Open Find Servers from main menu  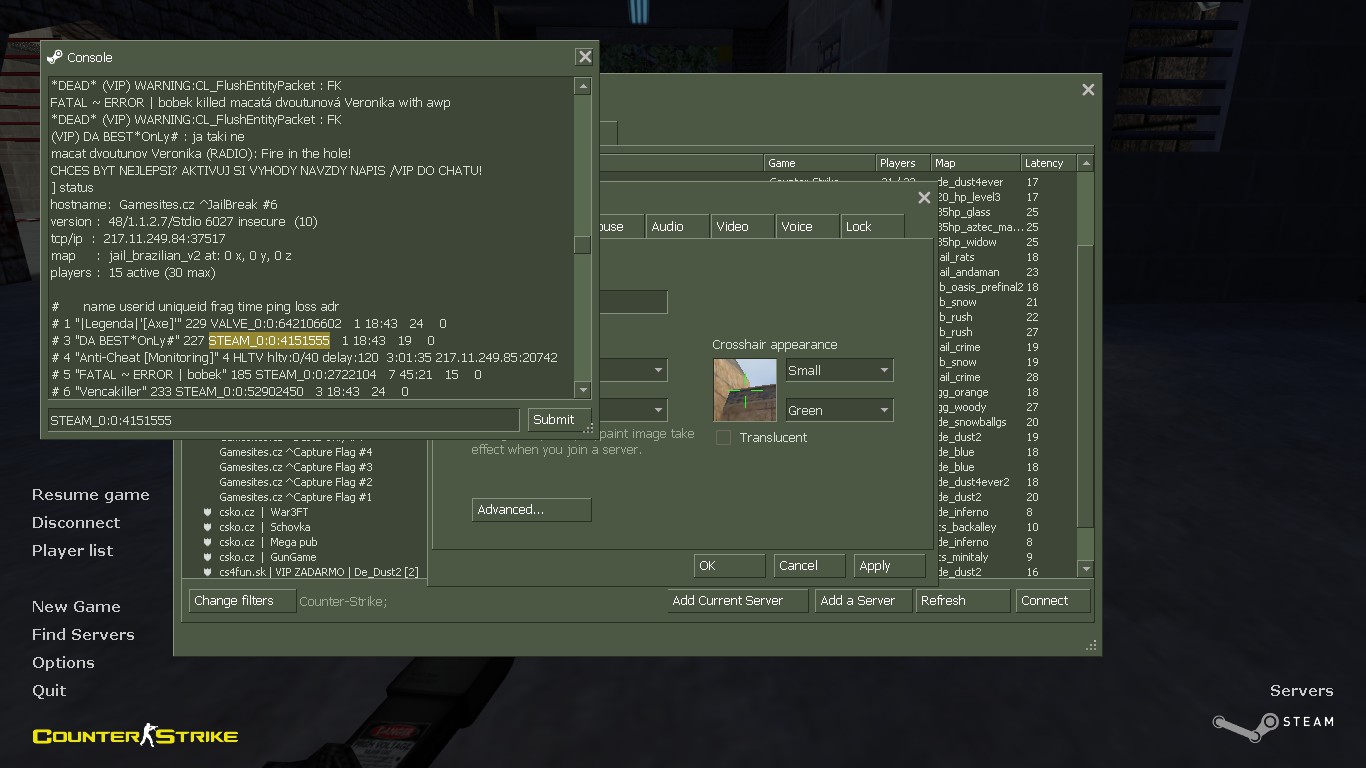pyautogui.click(x=83, y=635)
